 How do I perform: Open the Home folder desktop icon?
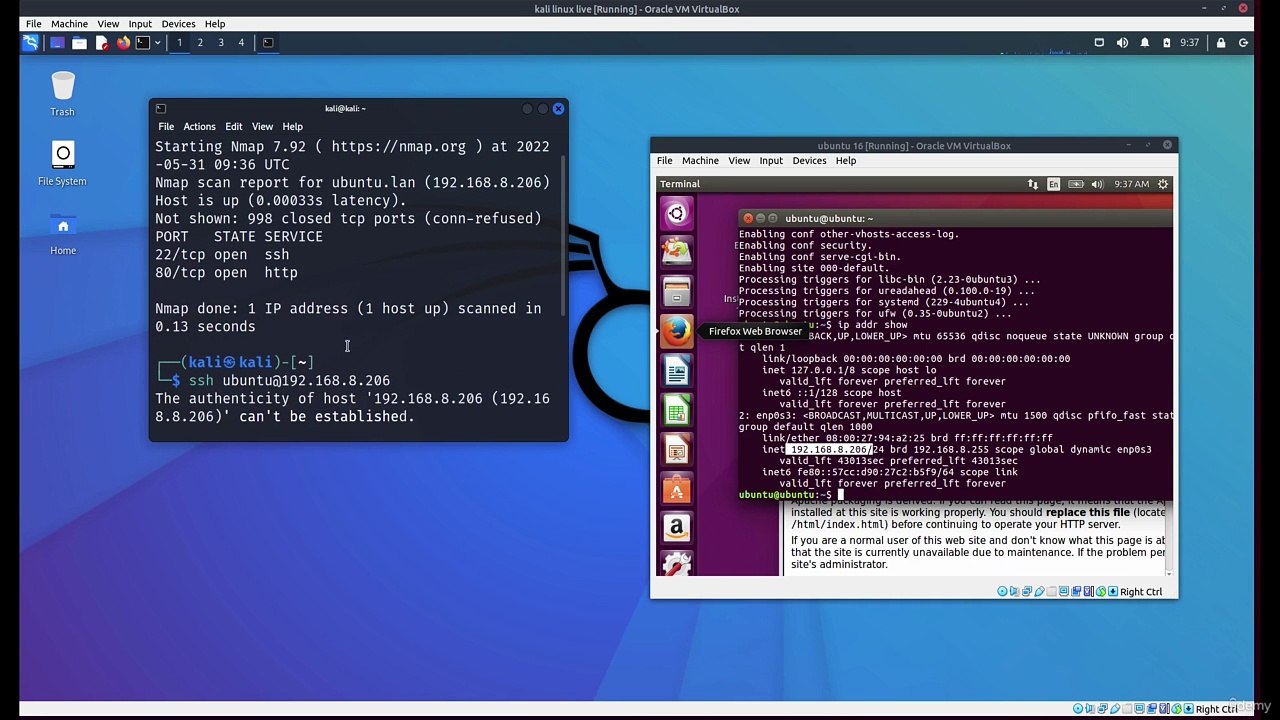pyautogui.click(x=63, y=234)
